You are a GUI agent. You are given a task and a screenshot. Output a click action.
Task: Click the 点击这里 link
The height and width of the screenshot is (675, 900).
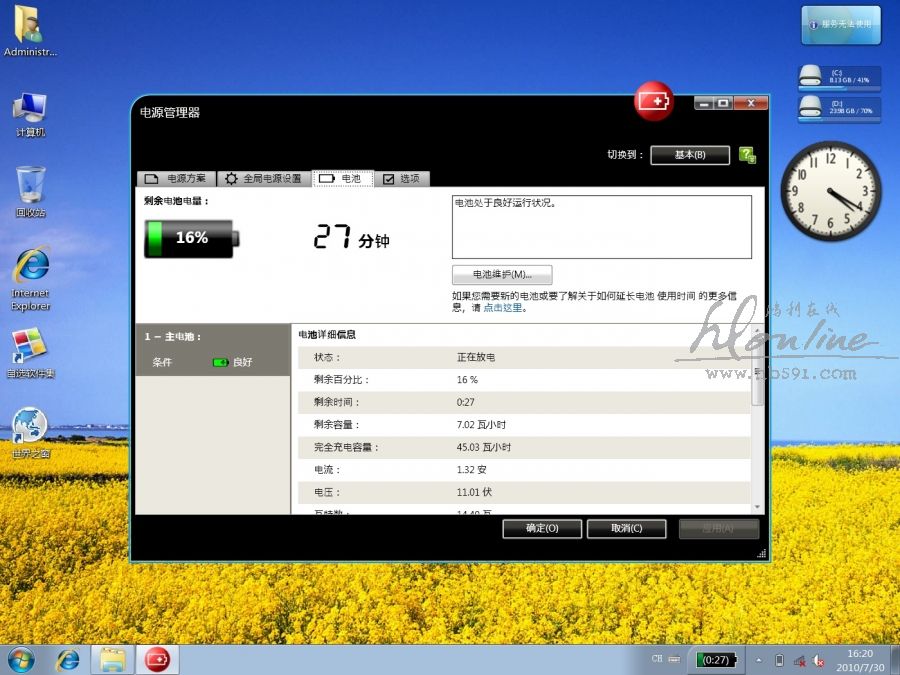pyautogui.click(x=504, y=308)
